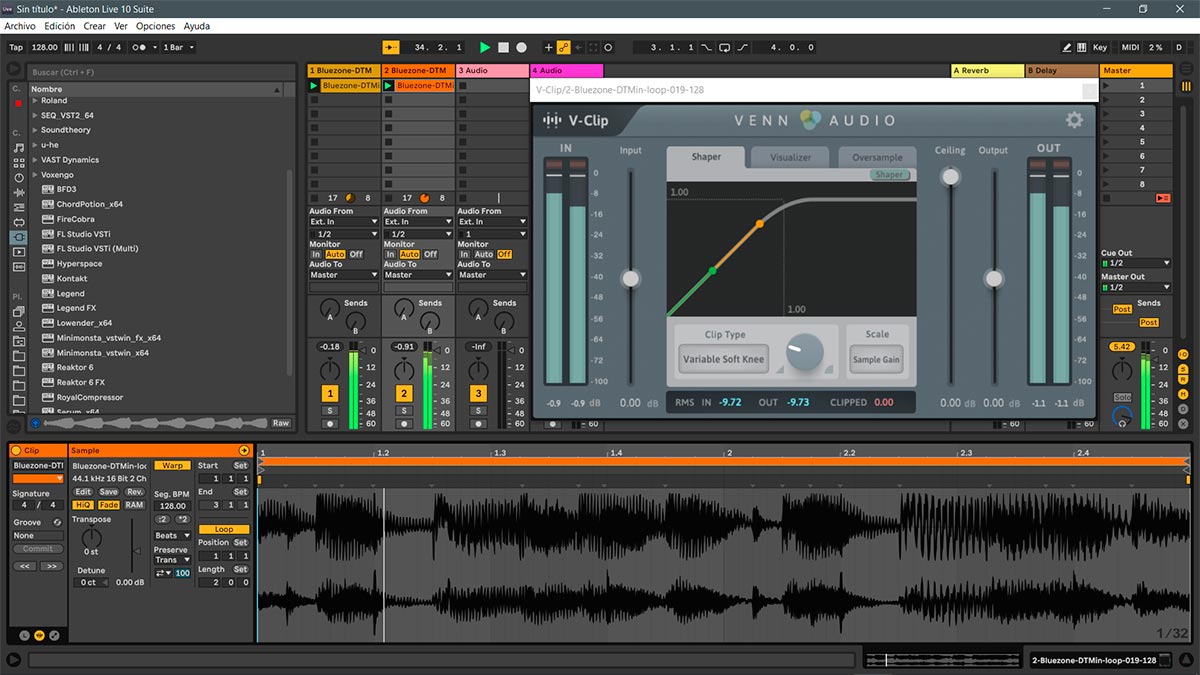Image resolution: width=1200 pixels, height=675 pixels.
Task: Open track 3 Audio To Master dropdown
Action: [x=492, y=275]
